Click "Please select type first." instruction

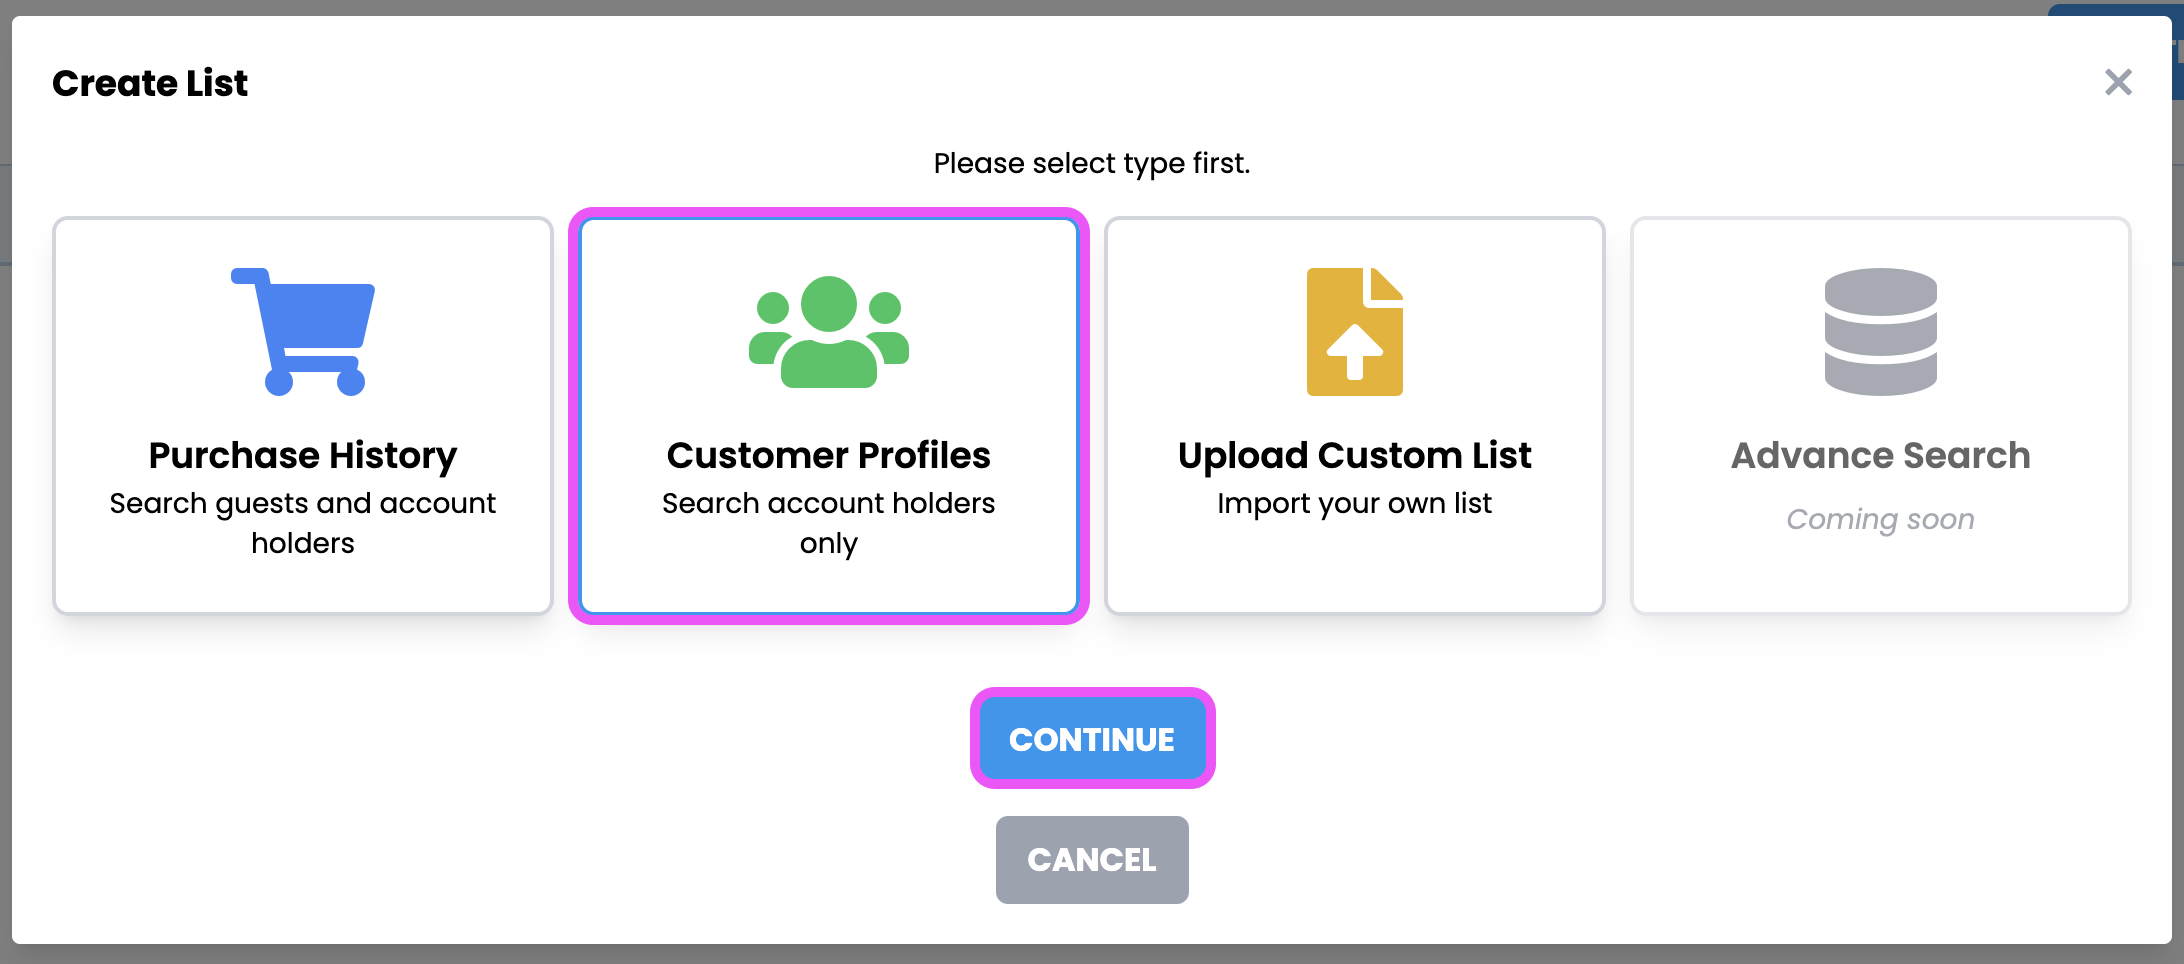(x=1092, y=163)
